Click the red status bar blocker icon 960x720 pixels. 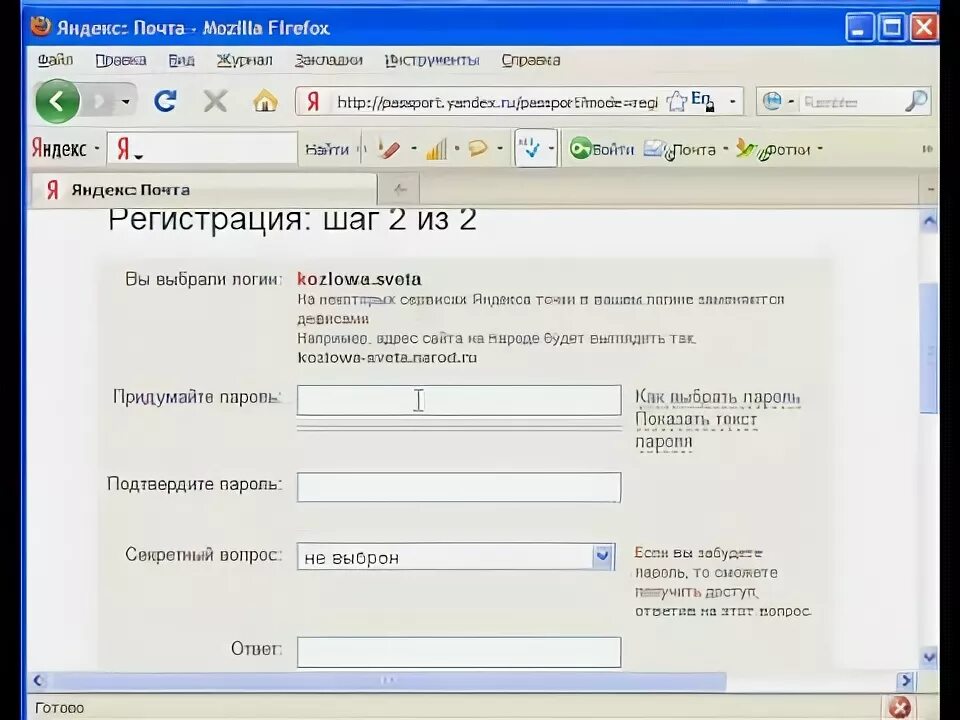coord(899,708)
